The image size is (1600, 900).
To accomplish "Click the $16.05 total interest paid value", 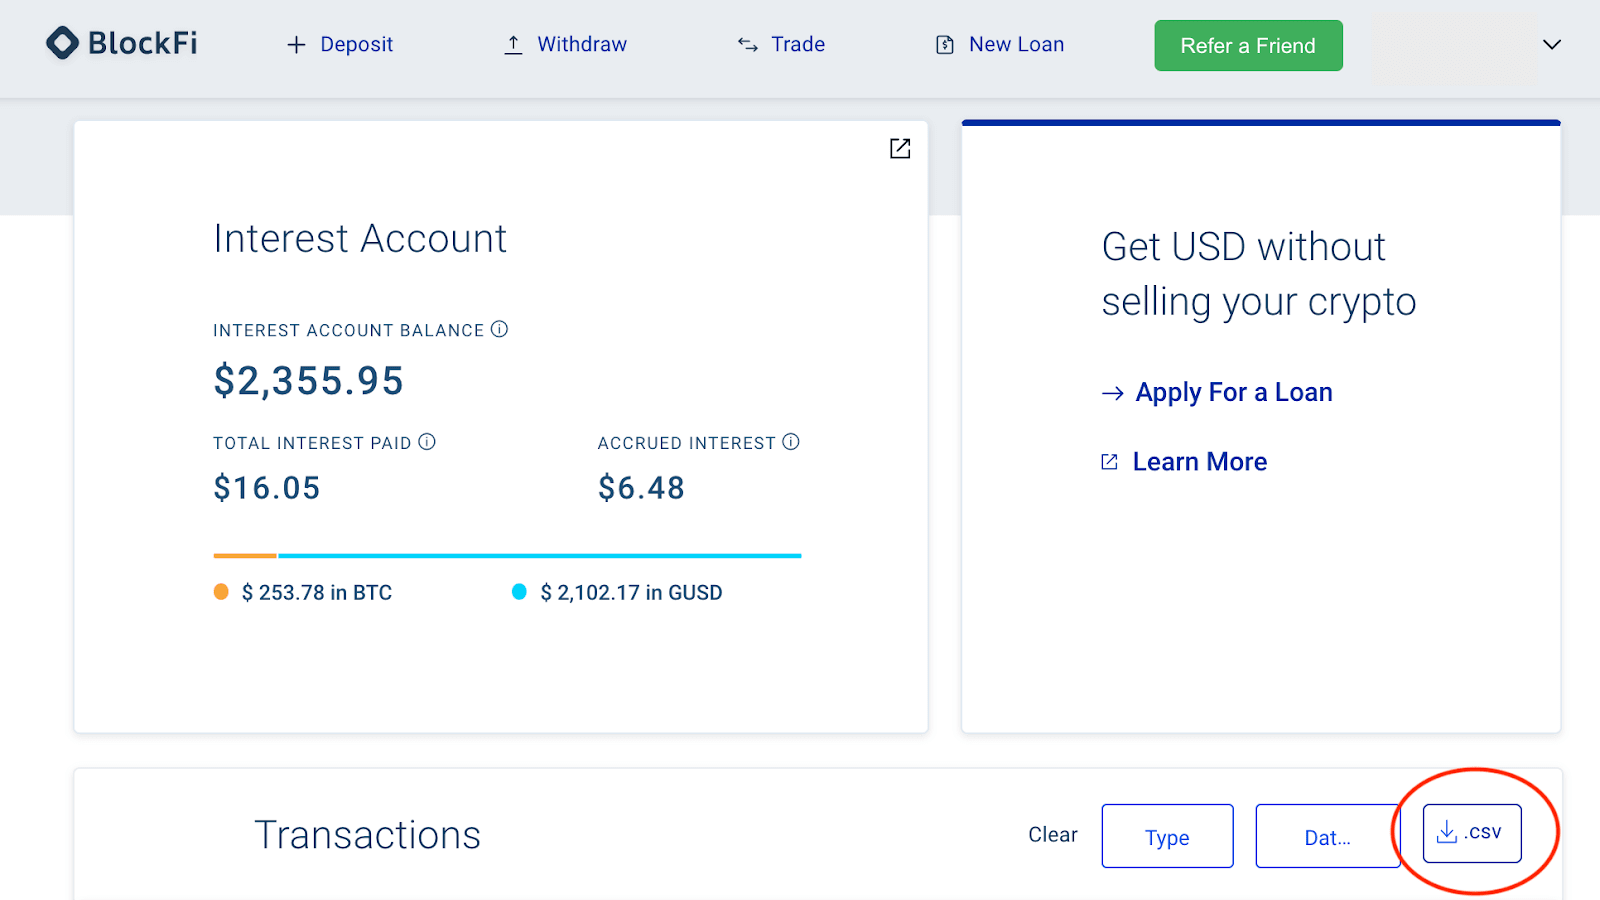I will [x=267, y=488].
